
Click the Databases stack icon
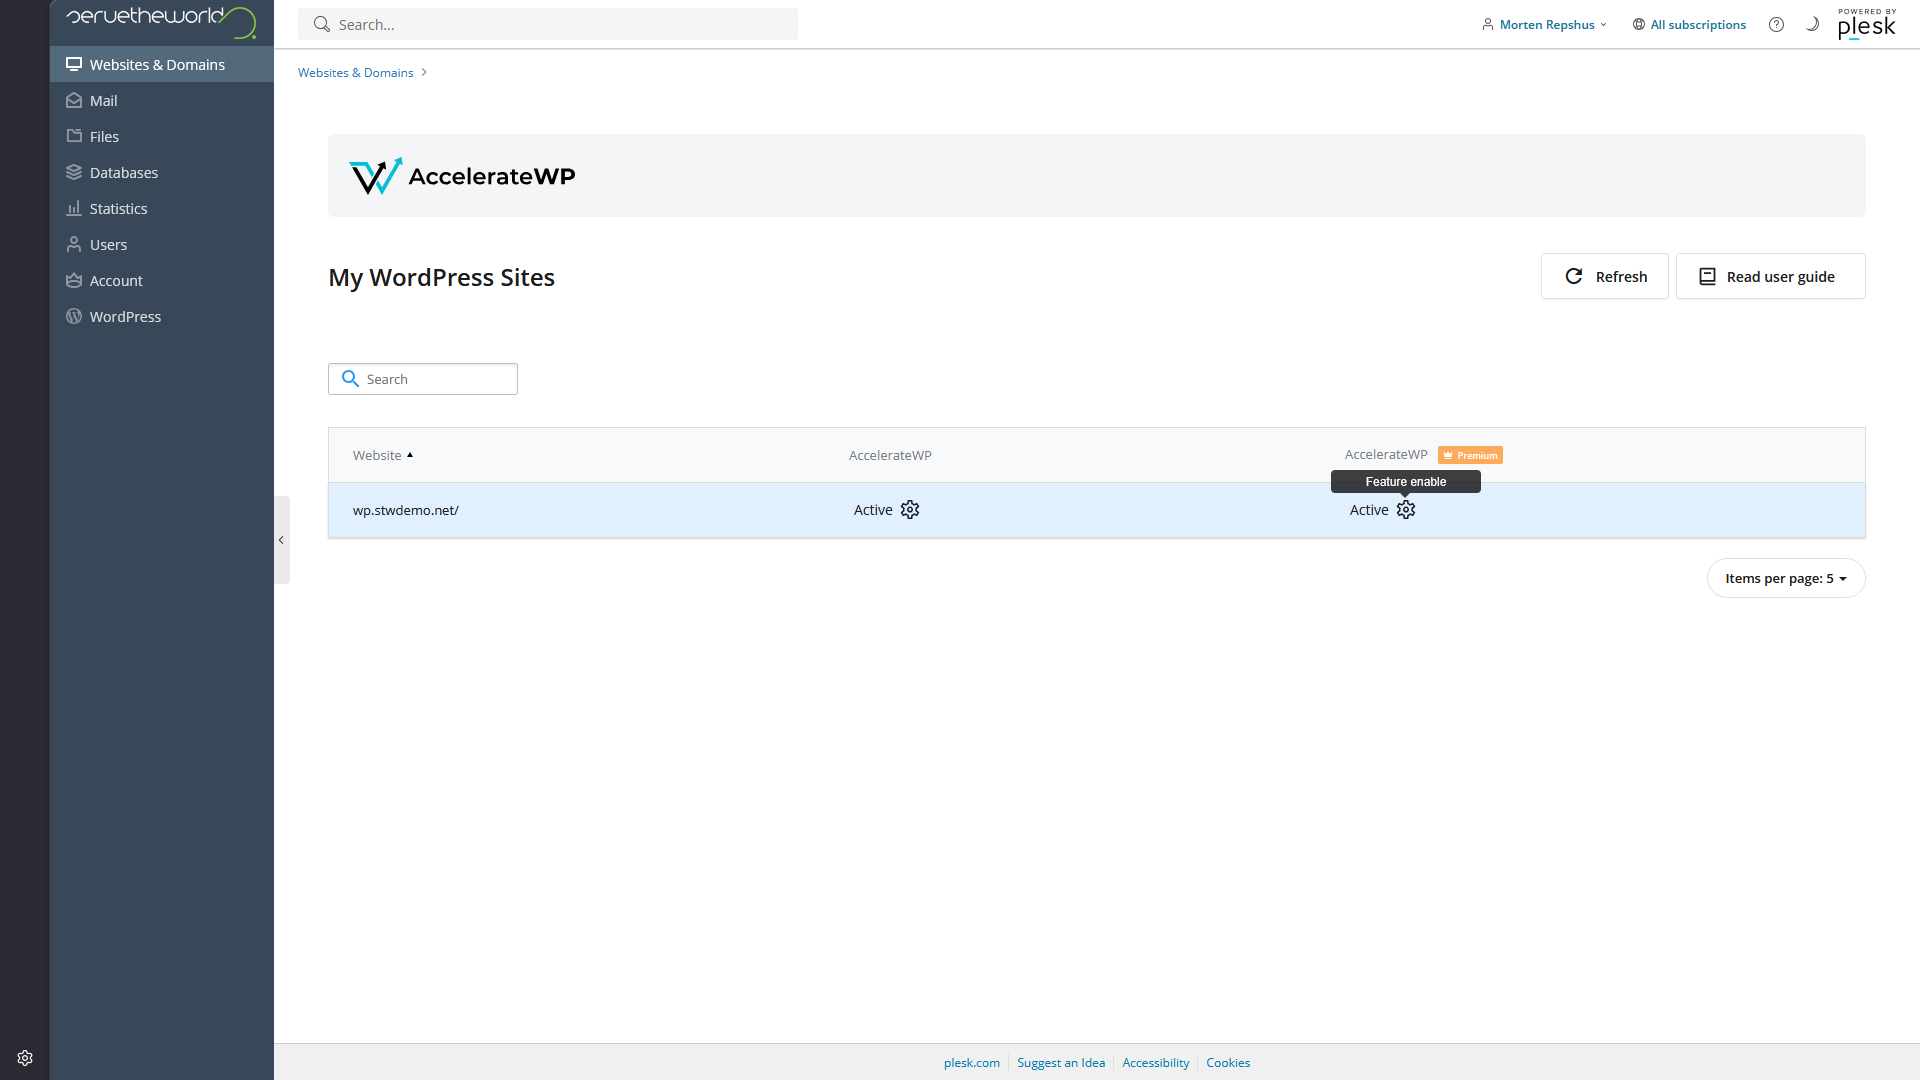coord(74,172)
